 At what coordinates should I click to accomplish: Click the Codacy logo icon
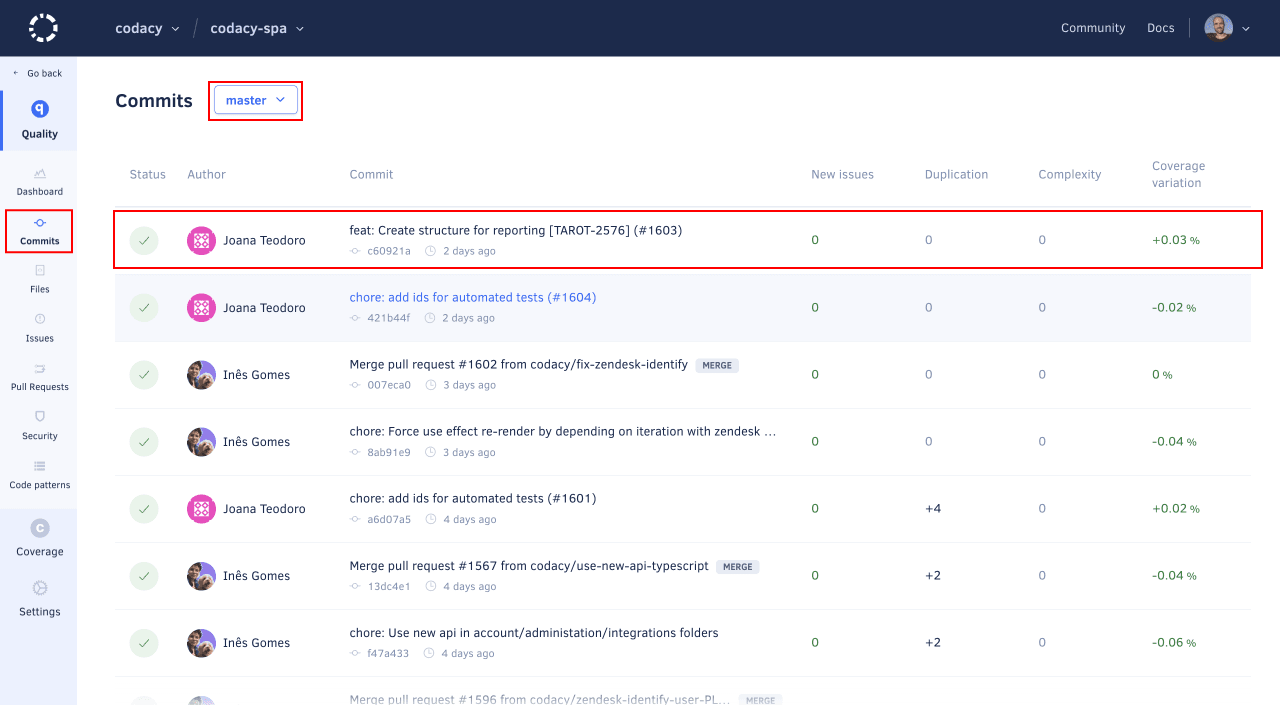(43, 28)
